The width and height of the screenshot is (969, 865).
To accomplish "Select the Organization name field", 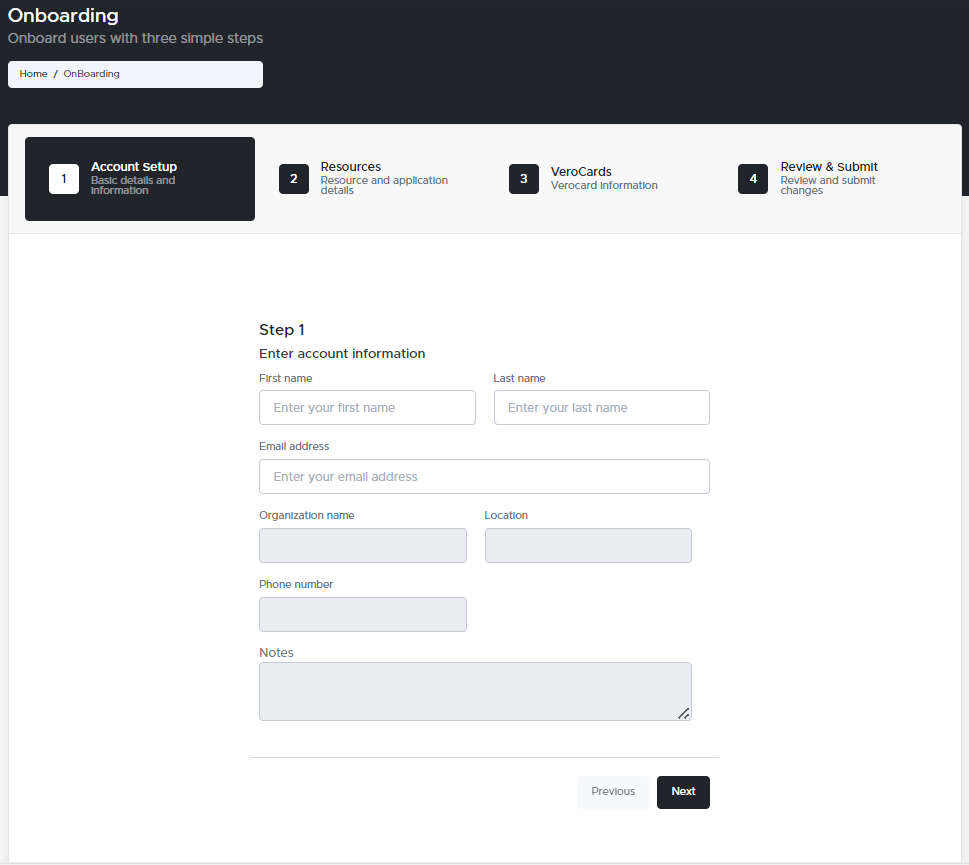I will [362, 545].
